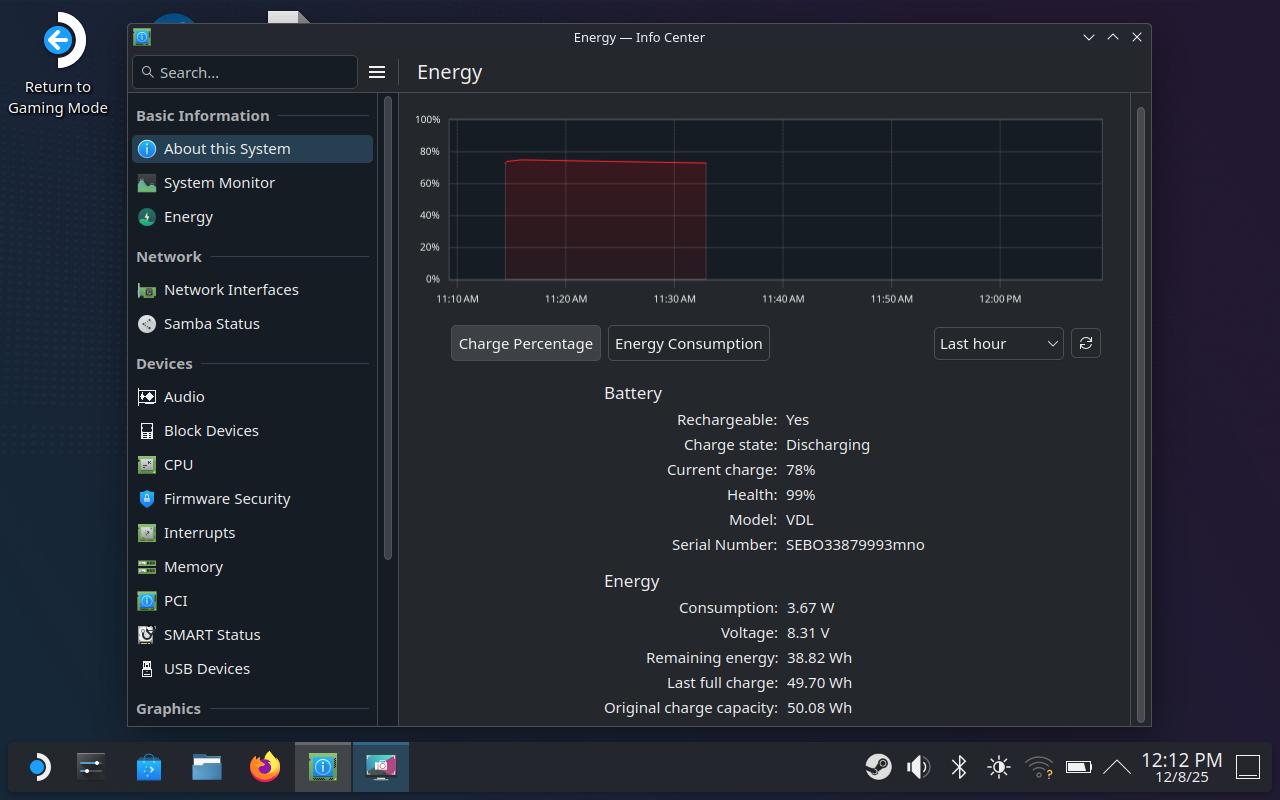Open Firefox from the taskbar
The height and width of the screenshot is (800, 1280).
(265, 767)
